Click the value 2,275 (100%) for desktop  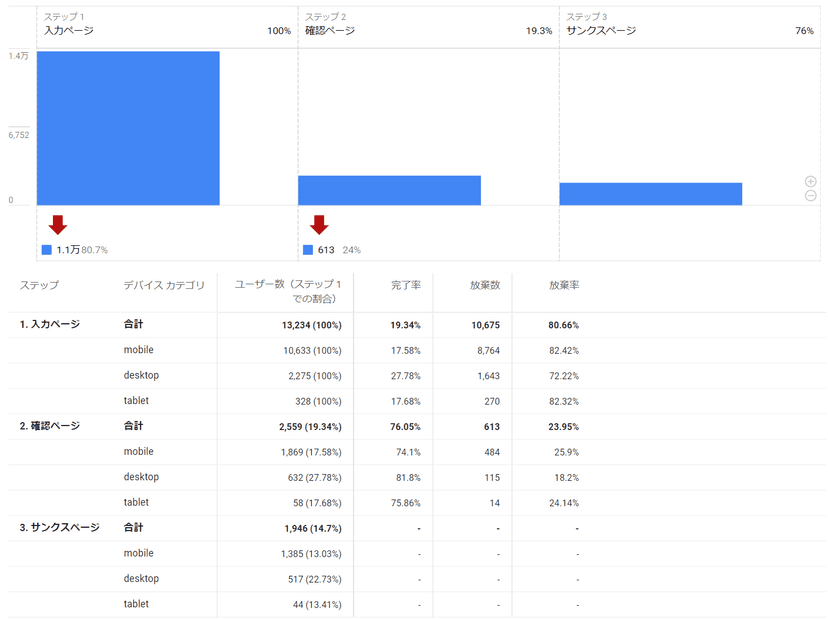(315, 376)
